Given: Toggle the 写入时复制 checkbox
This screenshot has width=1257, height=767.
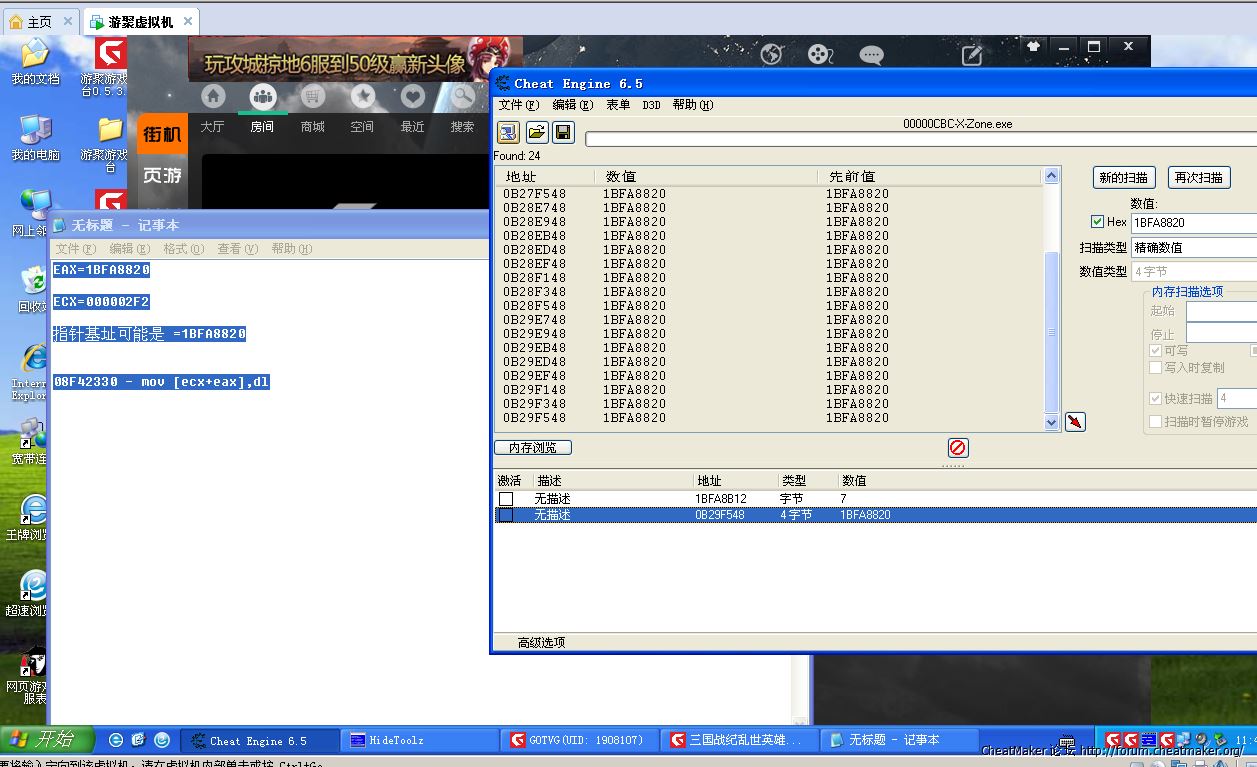Looking at the screenshot, I should pyautogui.click(x=1156, y=368).
